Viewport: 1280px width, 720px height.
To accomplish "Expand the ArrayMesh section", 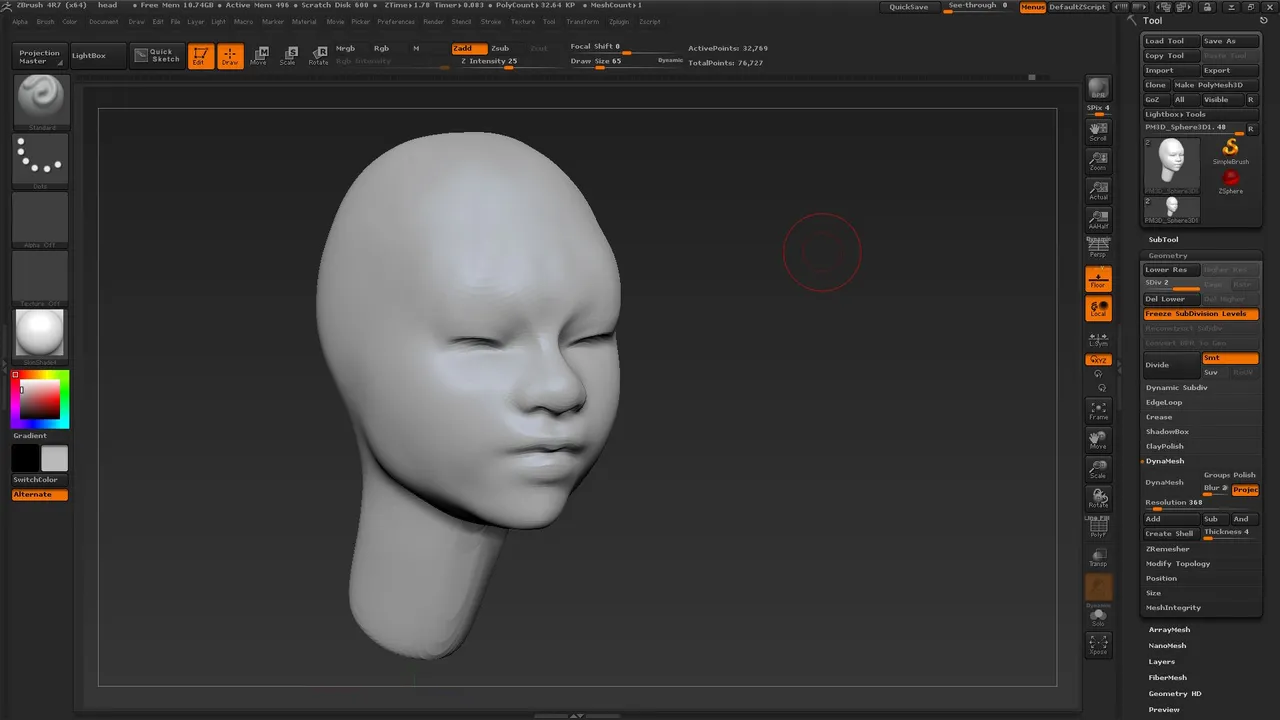I will [1169, 630].
